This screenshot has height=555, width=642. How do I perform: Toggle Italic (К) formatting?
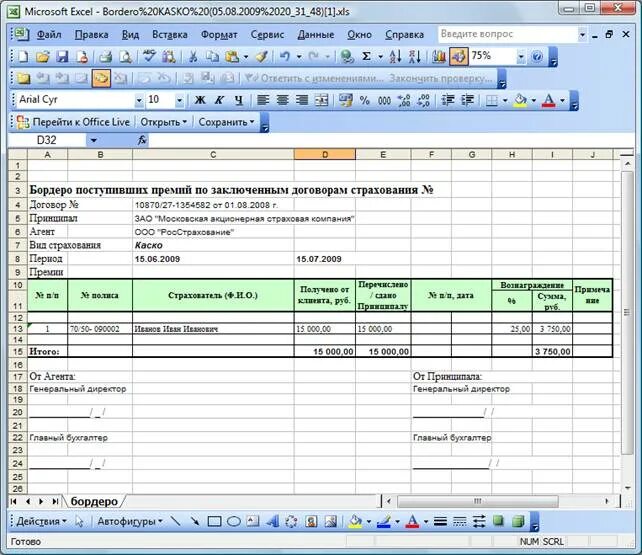point(219,100)
